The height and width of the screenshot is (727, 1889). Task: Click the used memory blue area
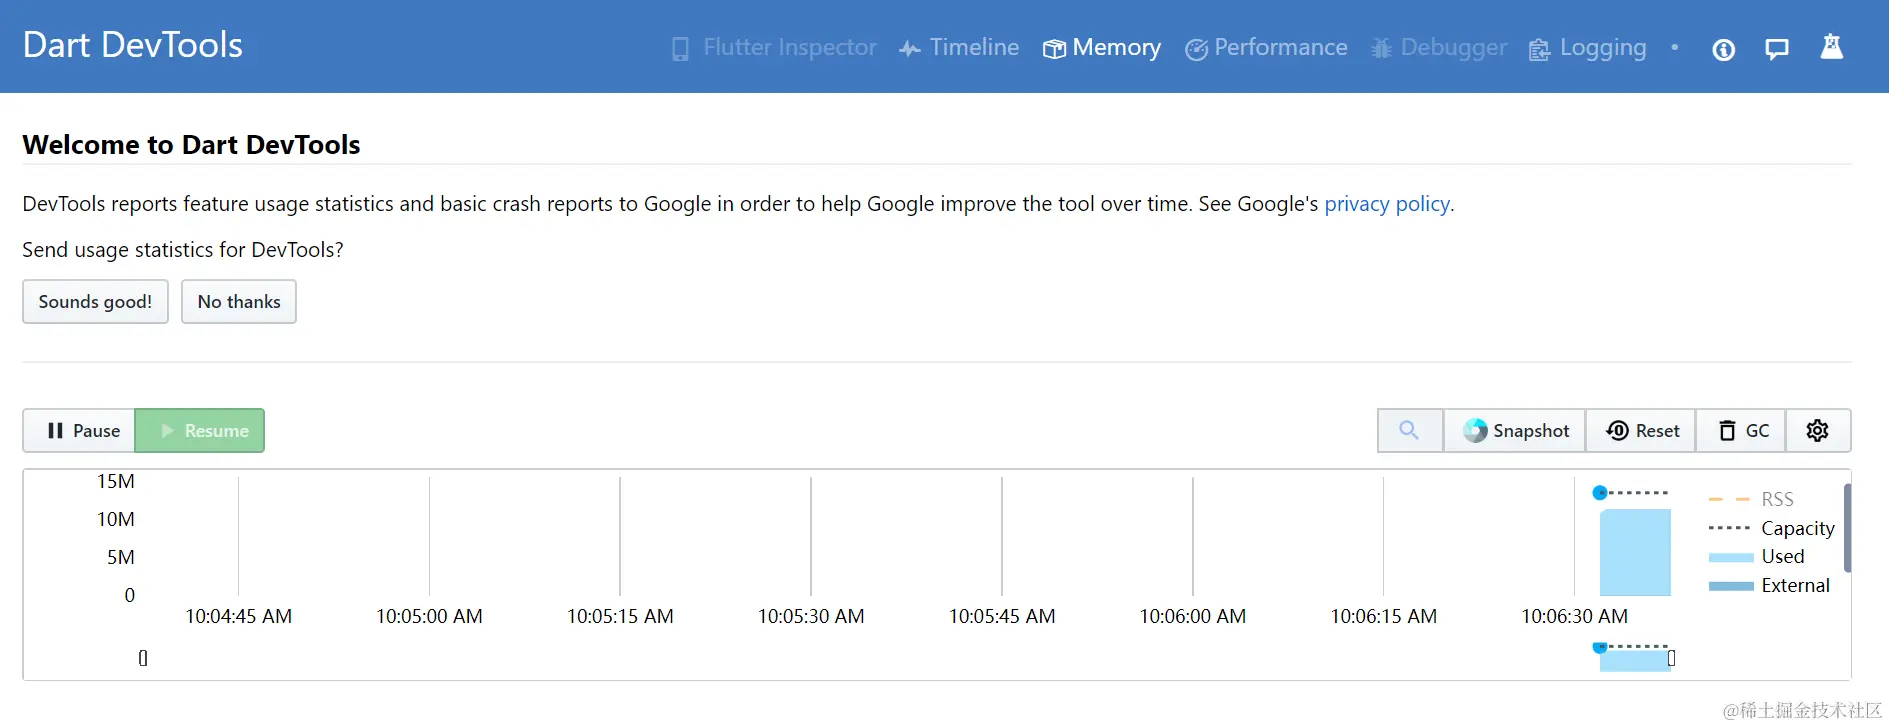pos(1635,552)
